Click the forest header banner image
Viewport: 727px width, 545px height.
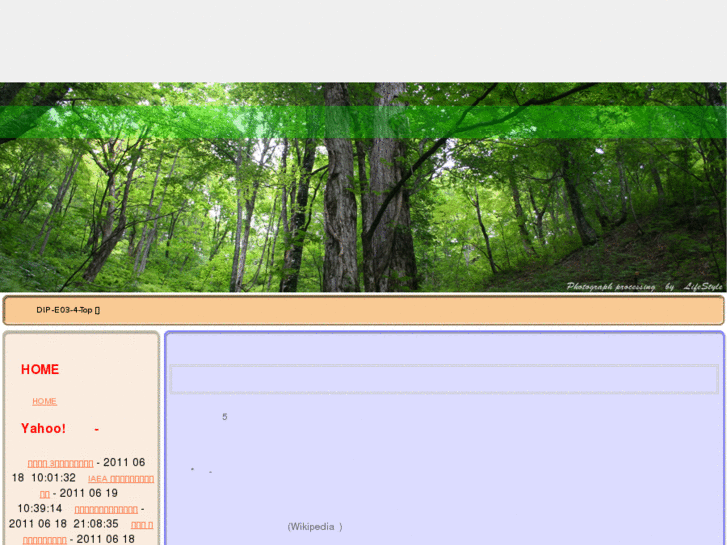point(363,187)
